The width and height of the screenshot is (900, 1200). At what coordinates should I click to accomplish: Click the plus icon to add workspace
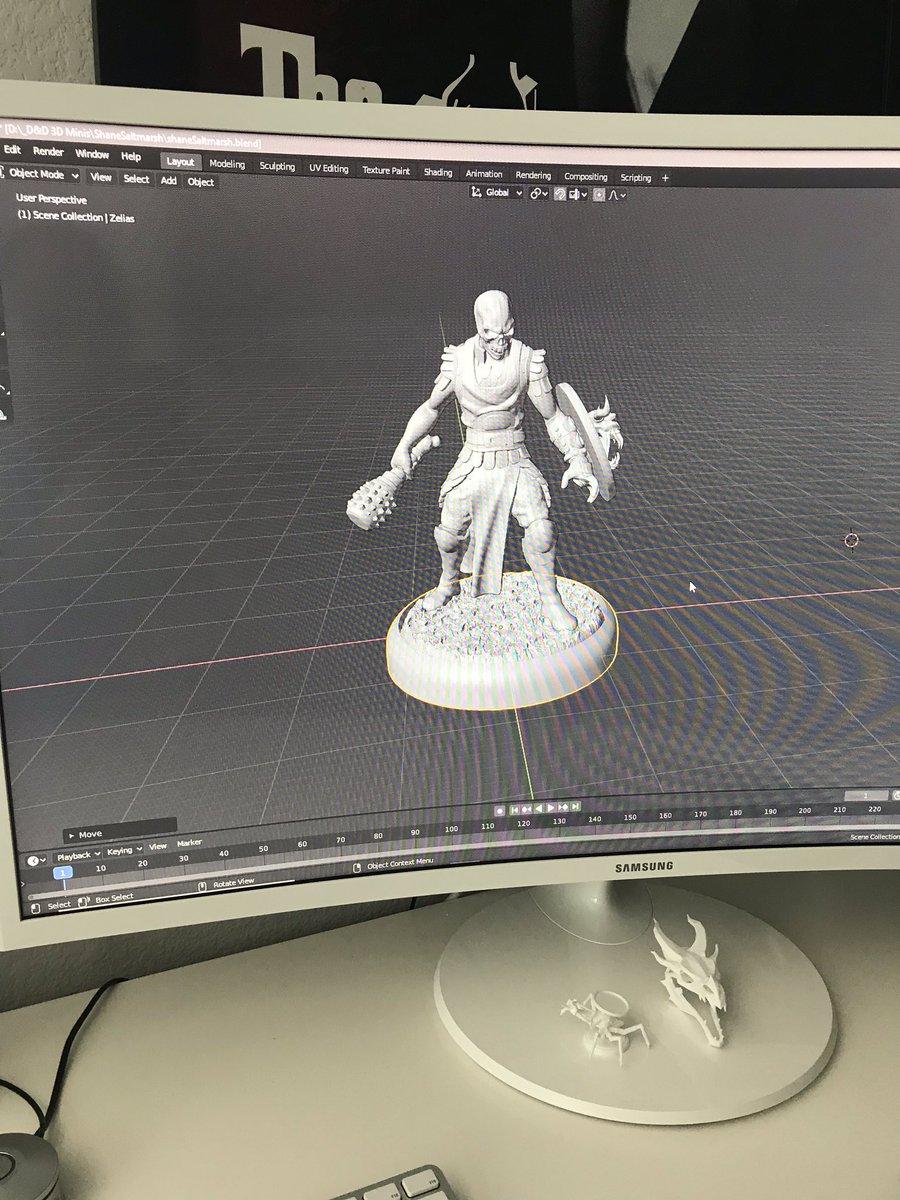pos(665,178)
